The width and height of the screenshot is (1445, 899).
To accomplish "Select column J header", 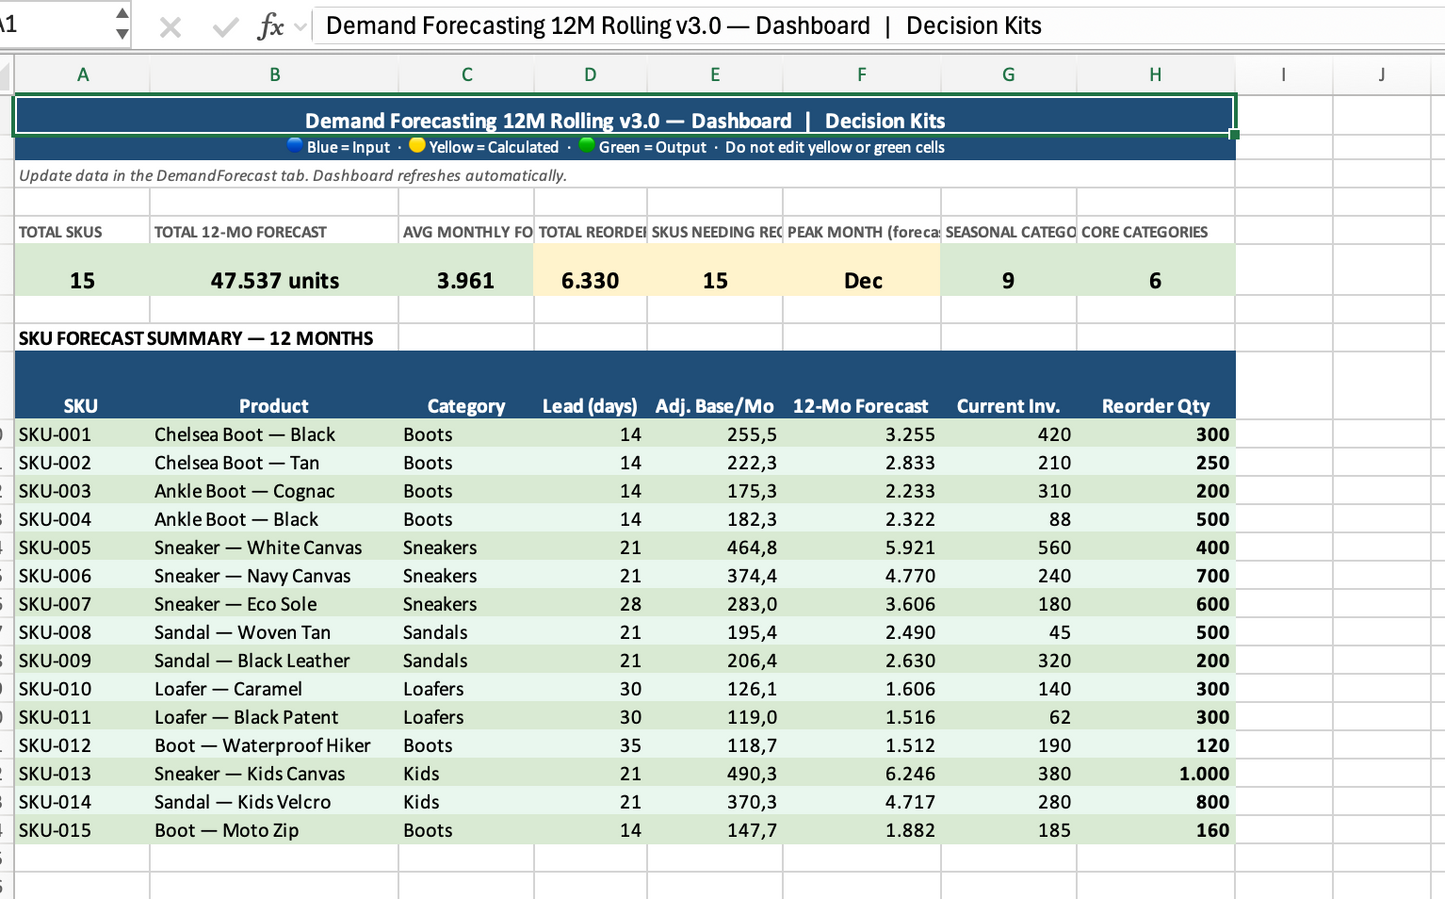I will tap(1381, 75).
